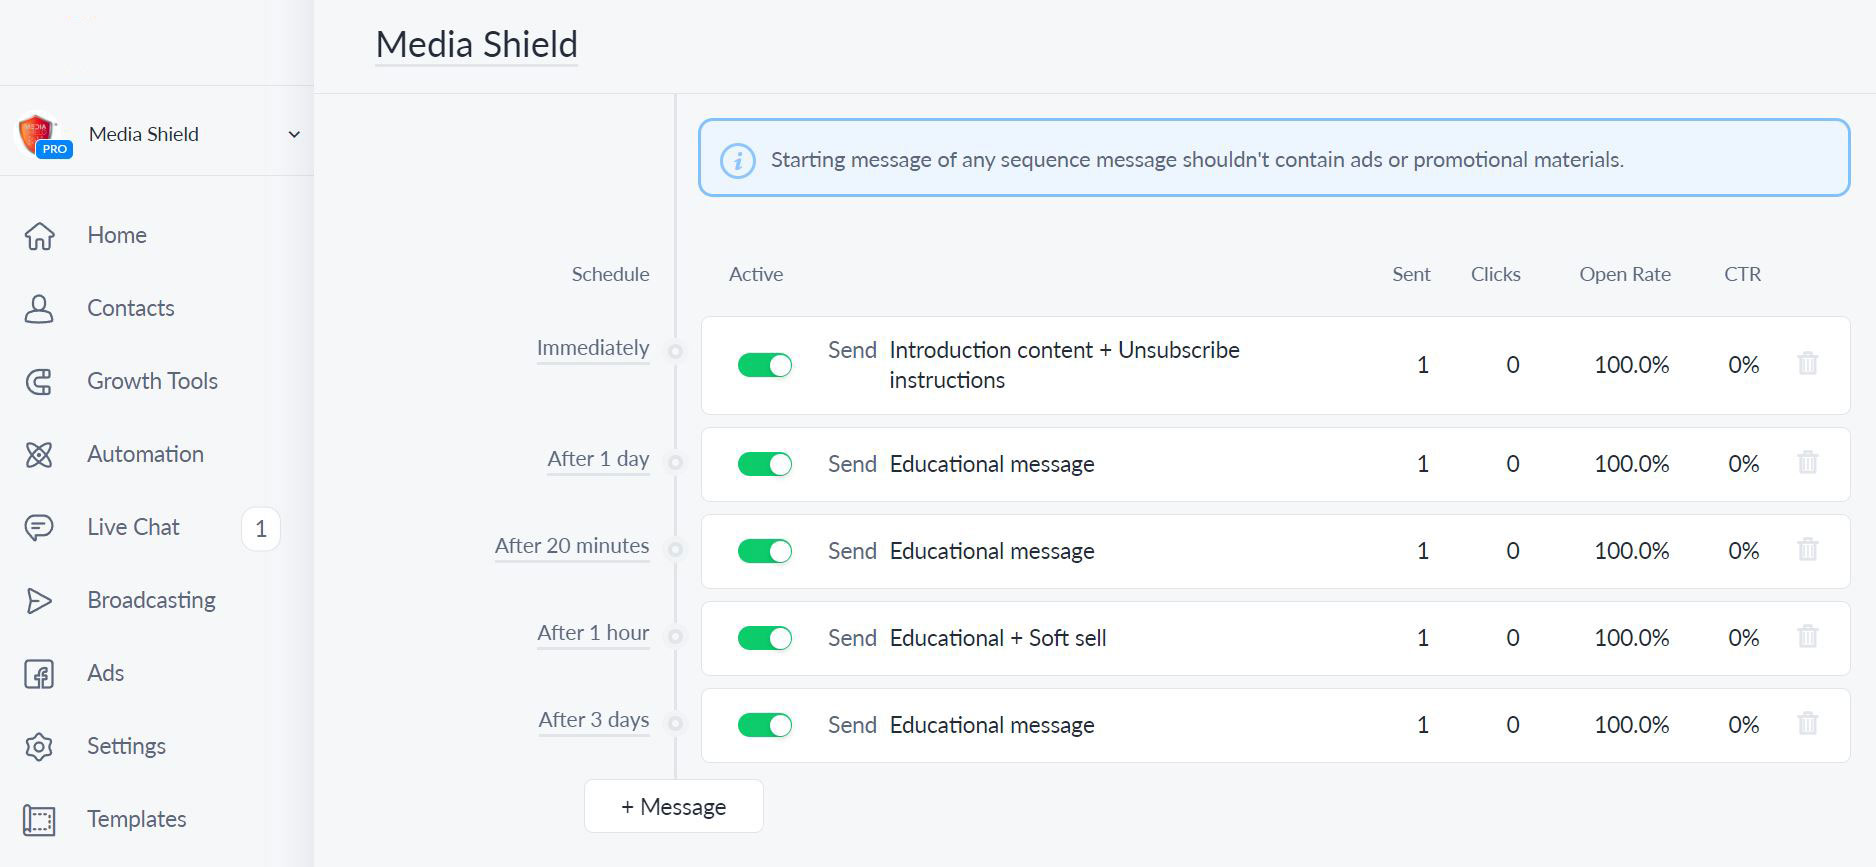Disable the Introduction content message toggle

pos(765,365)
